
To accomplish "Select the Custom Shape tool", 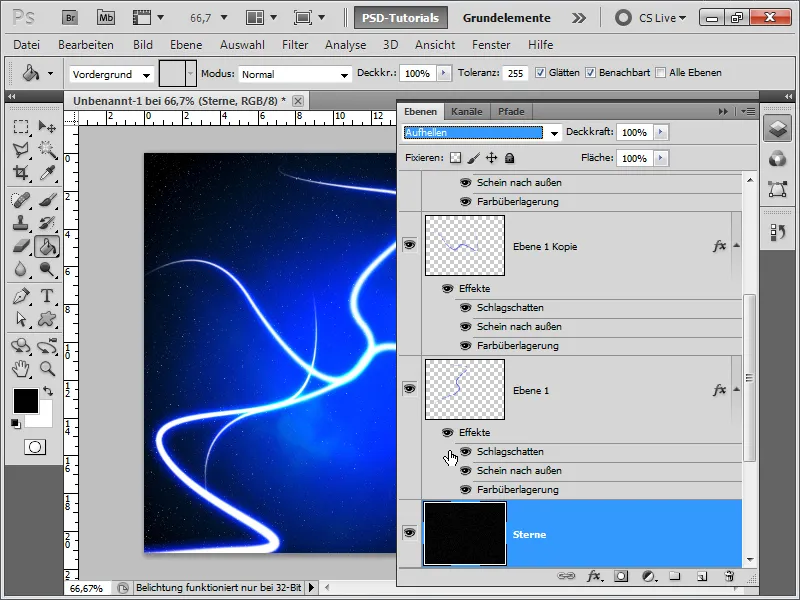I will click(x=47, y=319).
